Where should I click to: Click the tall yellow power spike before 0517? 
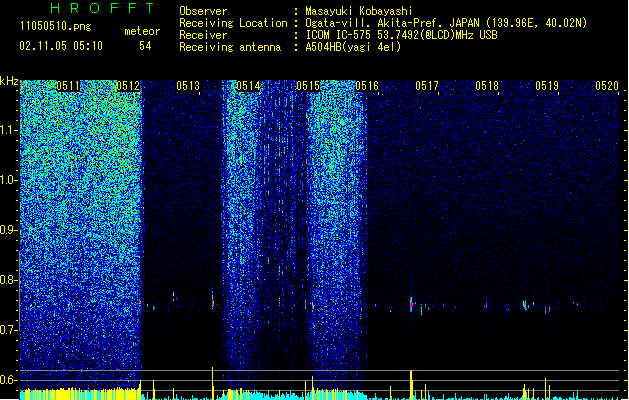[x=411, y=384]
